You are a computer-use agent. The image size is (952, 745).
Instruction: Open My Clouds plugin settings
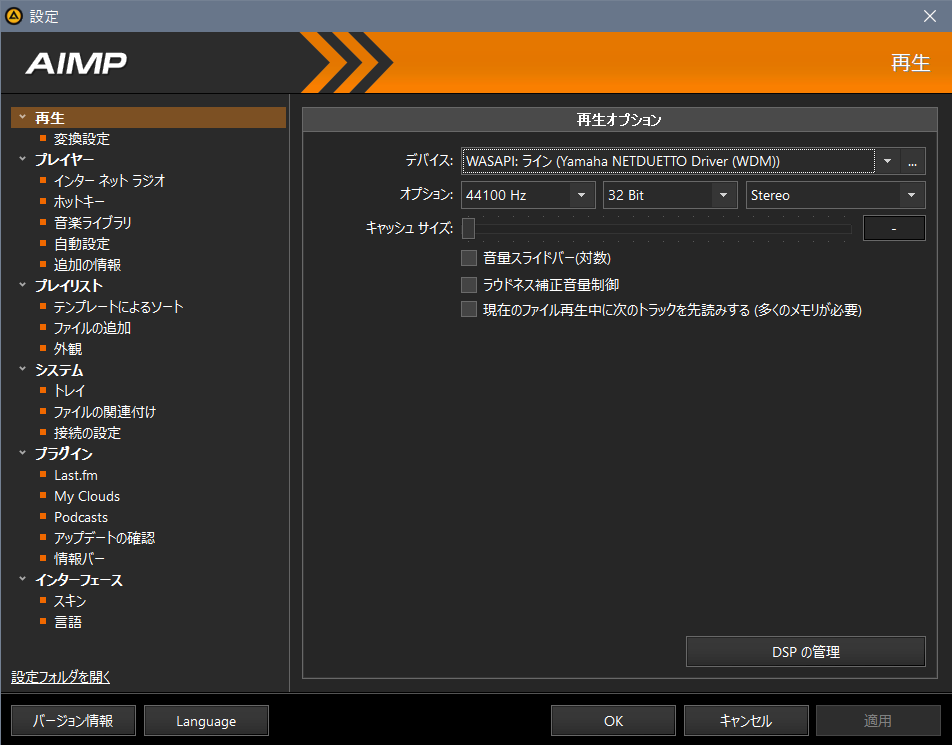pos(87,496)
